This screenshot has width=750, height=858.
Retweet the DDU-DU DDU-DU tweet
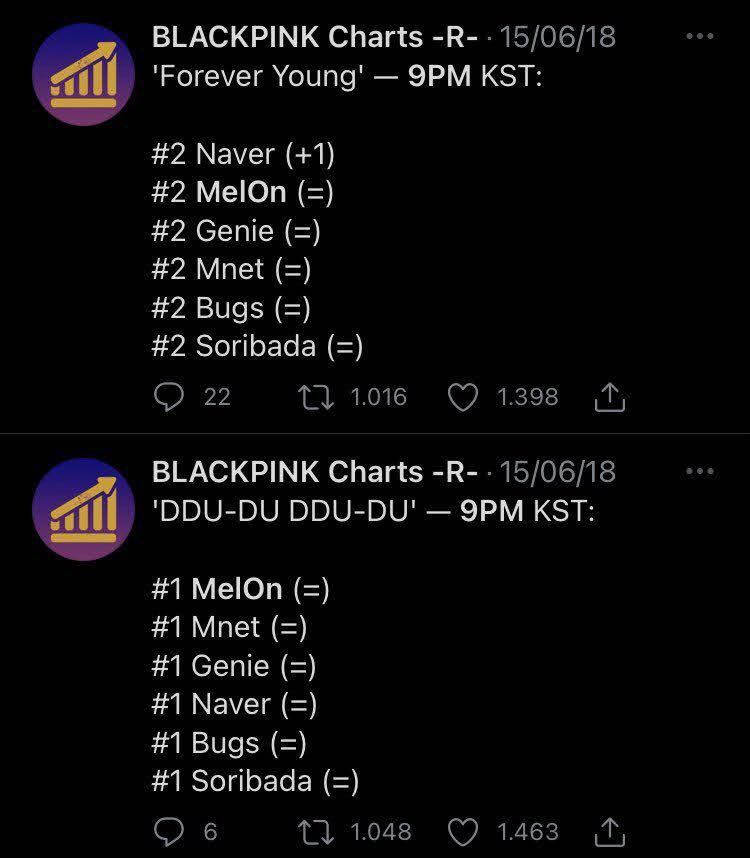[x=316, y=832]
